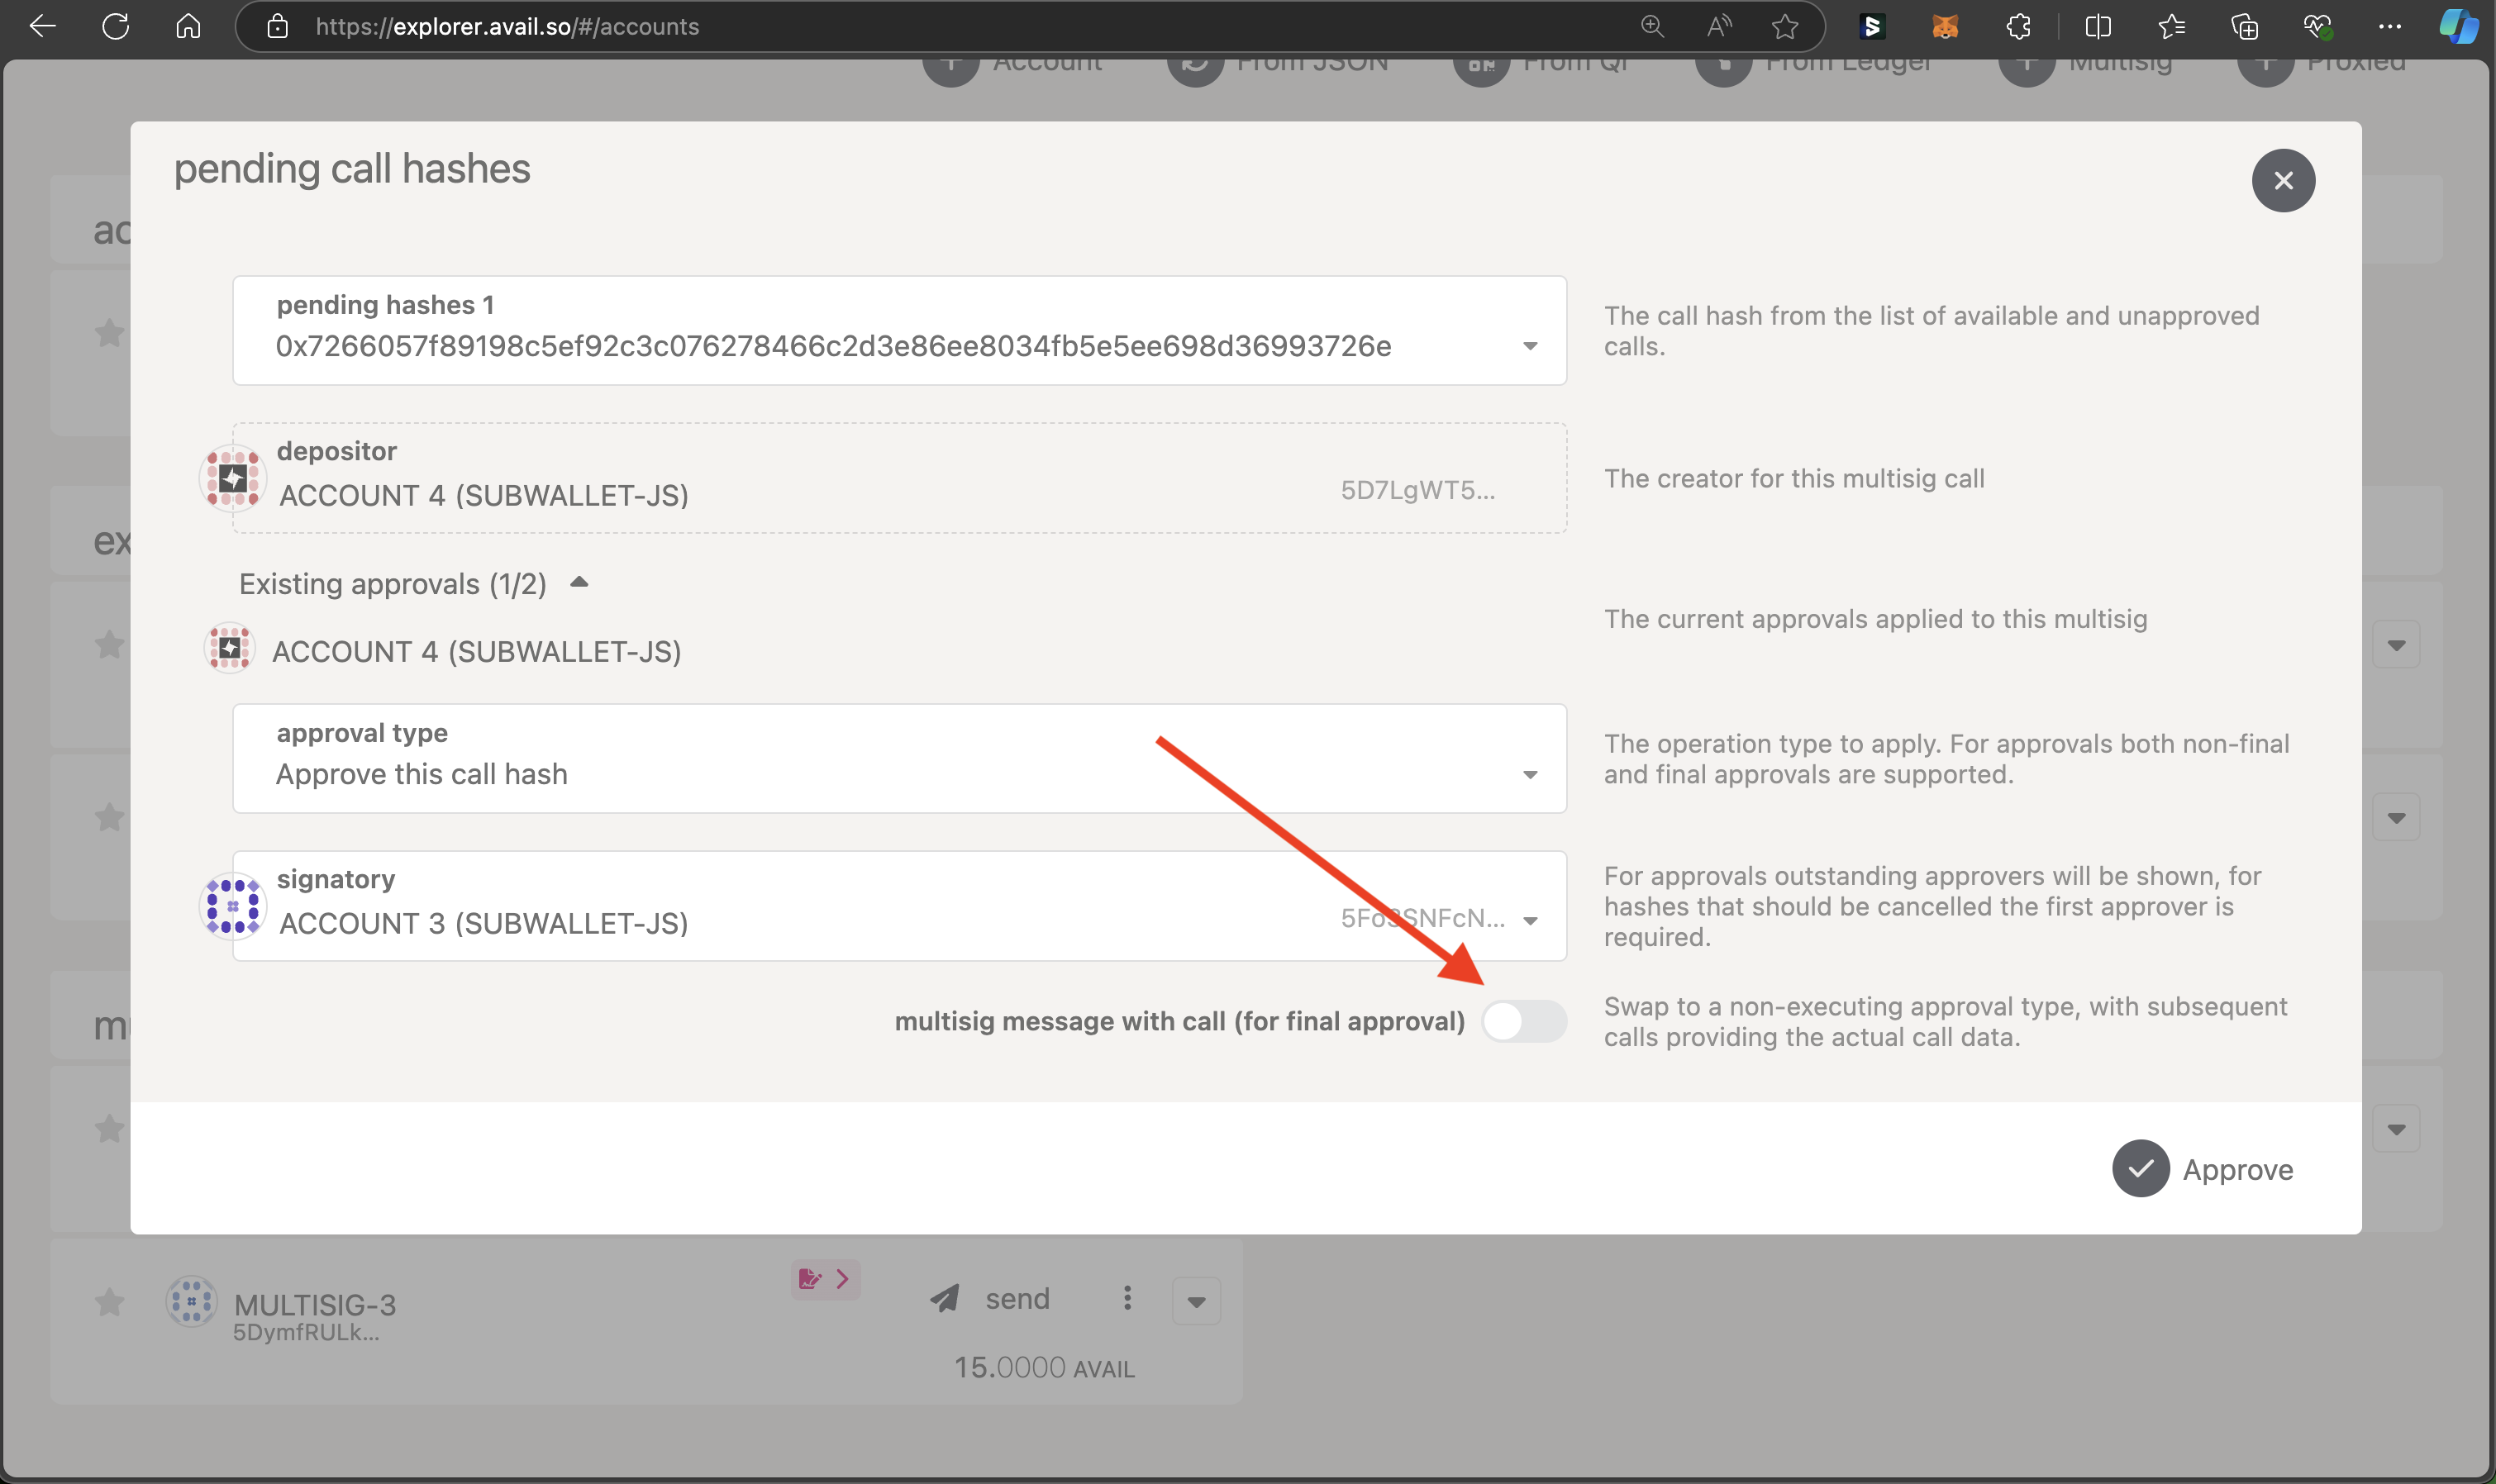Refresh the page with reload icon
Screen dimensions: 2496x1484
click(116, 27)
